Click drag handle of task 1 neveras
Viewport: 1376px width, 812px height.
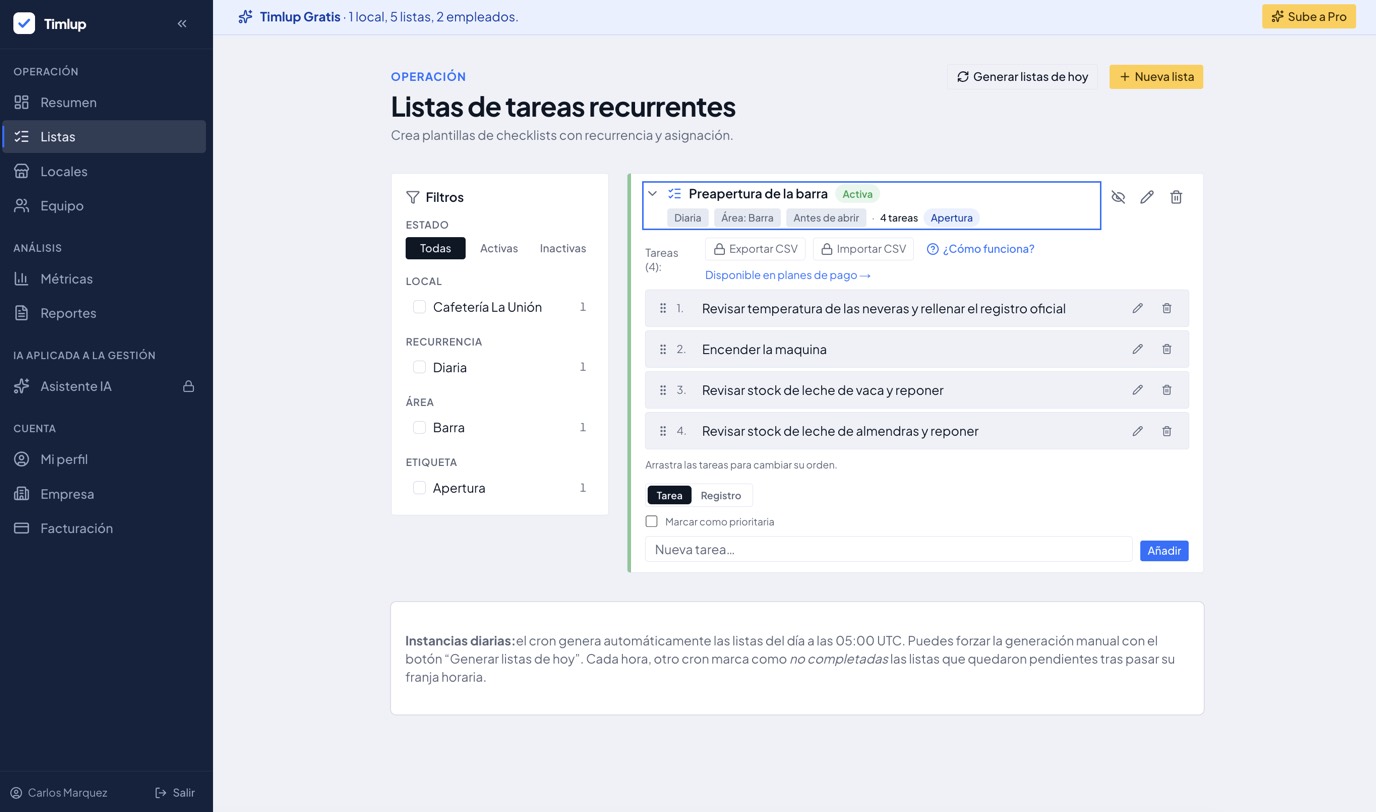coord(663,308)
